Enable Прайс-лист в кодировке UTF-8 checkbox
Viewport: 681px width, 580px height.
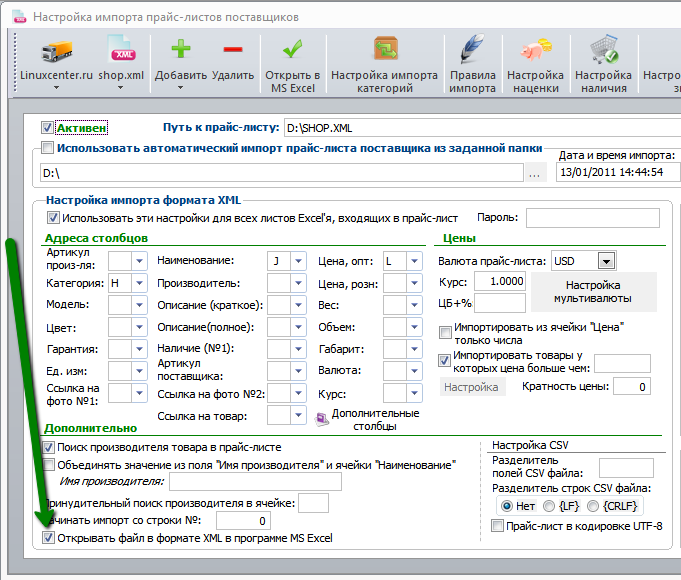497,525
